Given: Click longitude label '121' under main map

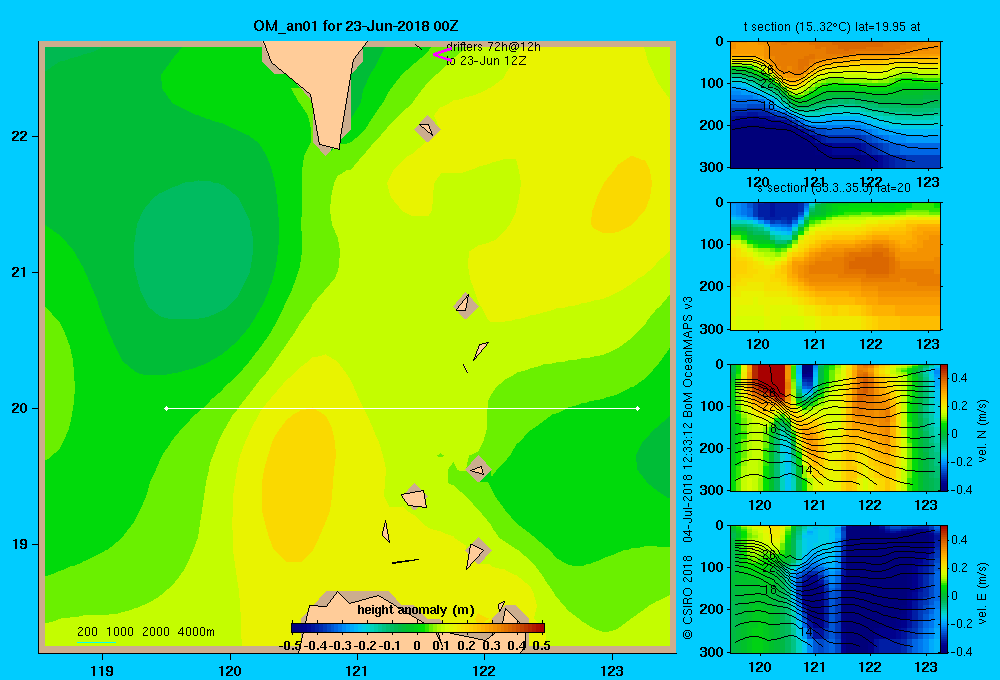Looking at the screenshot, I should coord(357,671).
